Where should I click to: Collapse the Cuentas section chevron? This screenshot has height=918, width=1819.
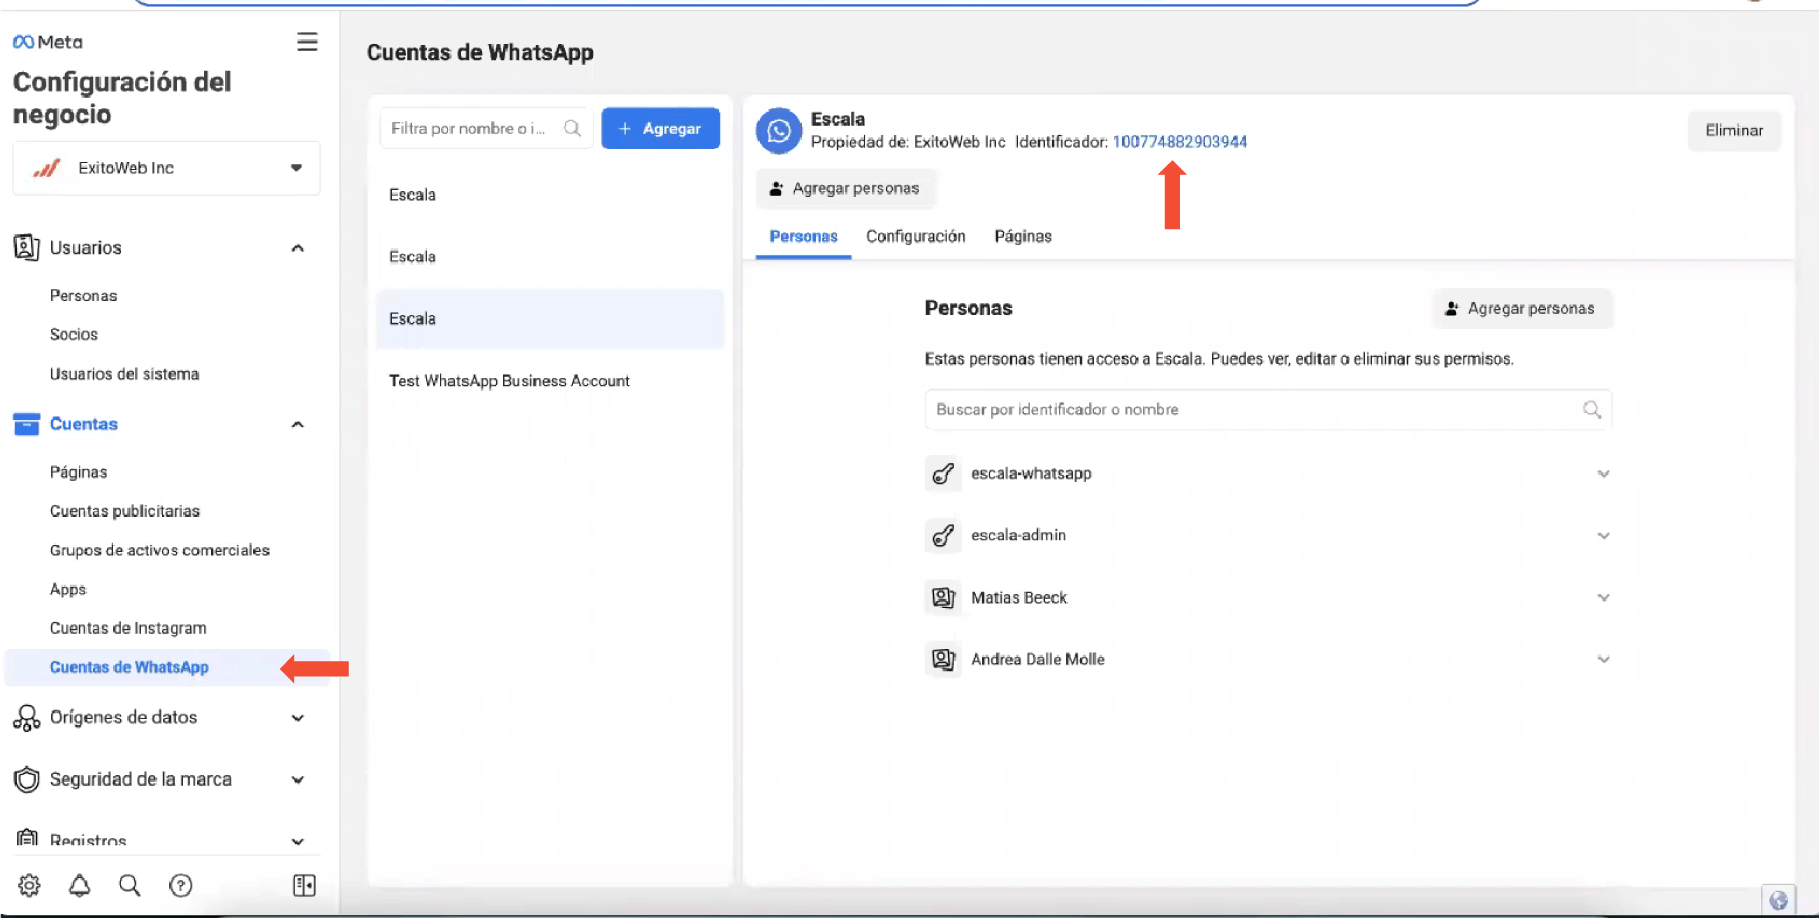tap(297, 424)
